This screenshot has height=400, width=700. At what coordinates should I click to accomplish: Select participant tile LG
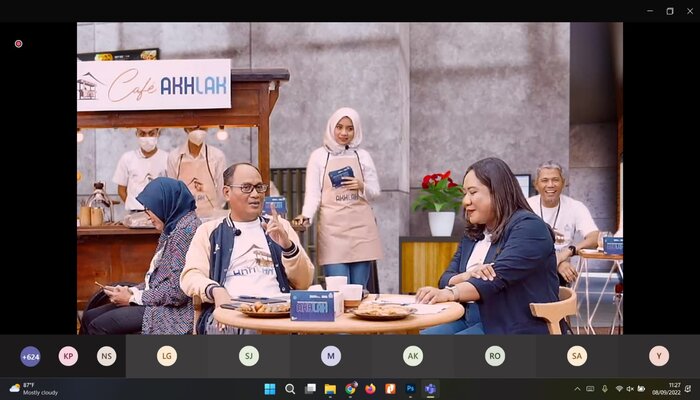[x=167, y=356]
